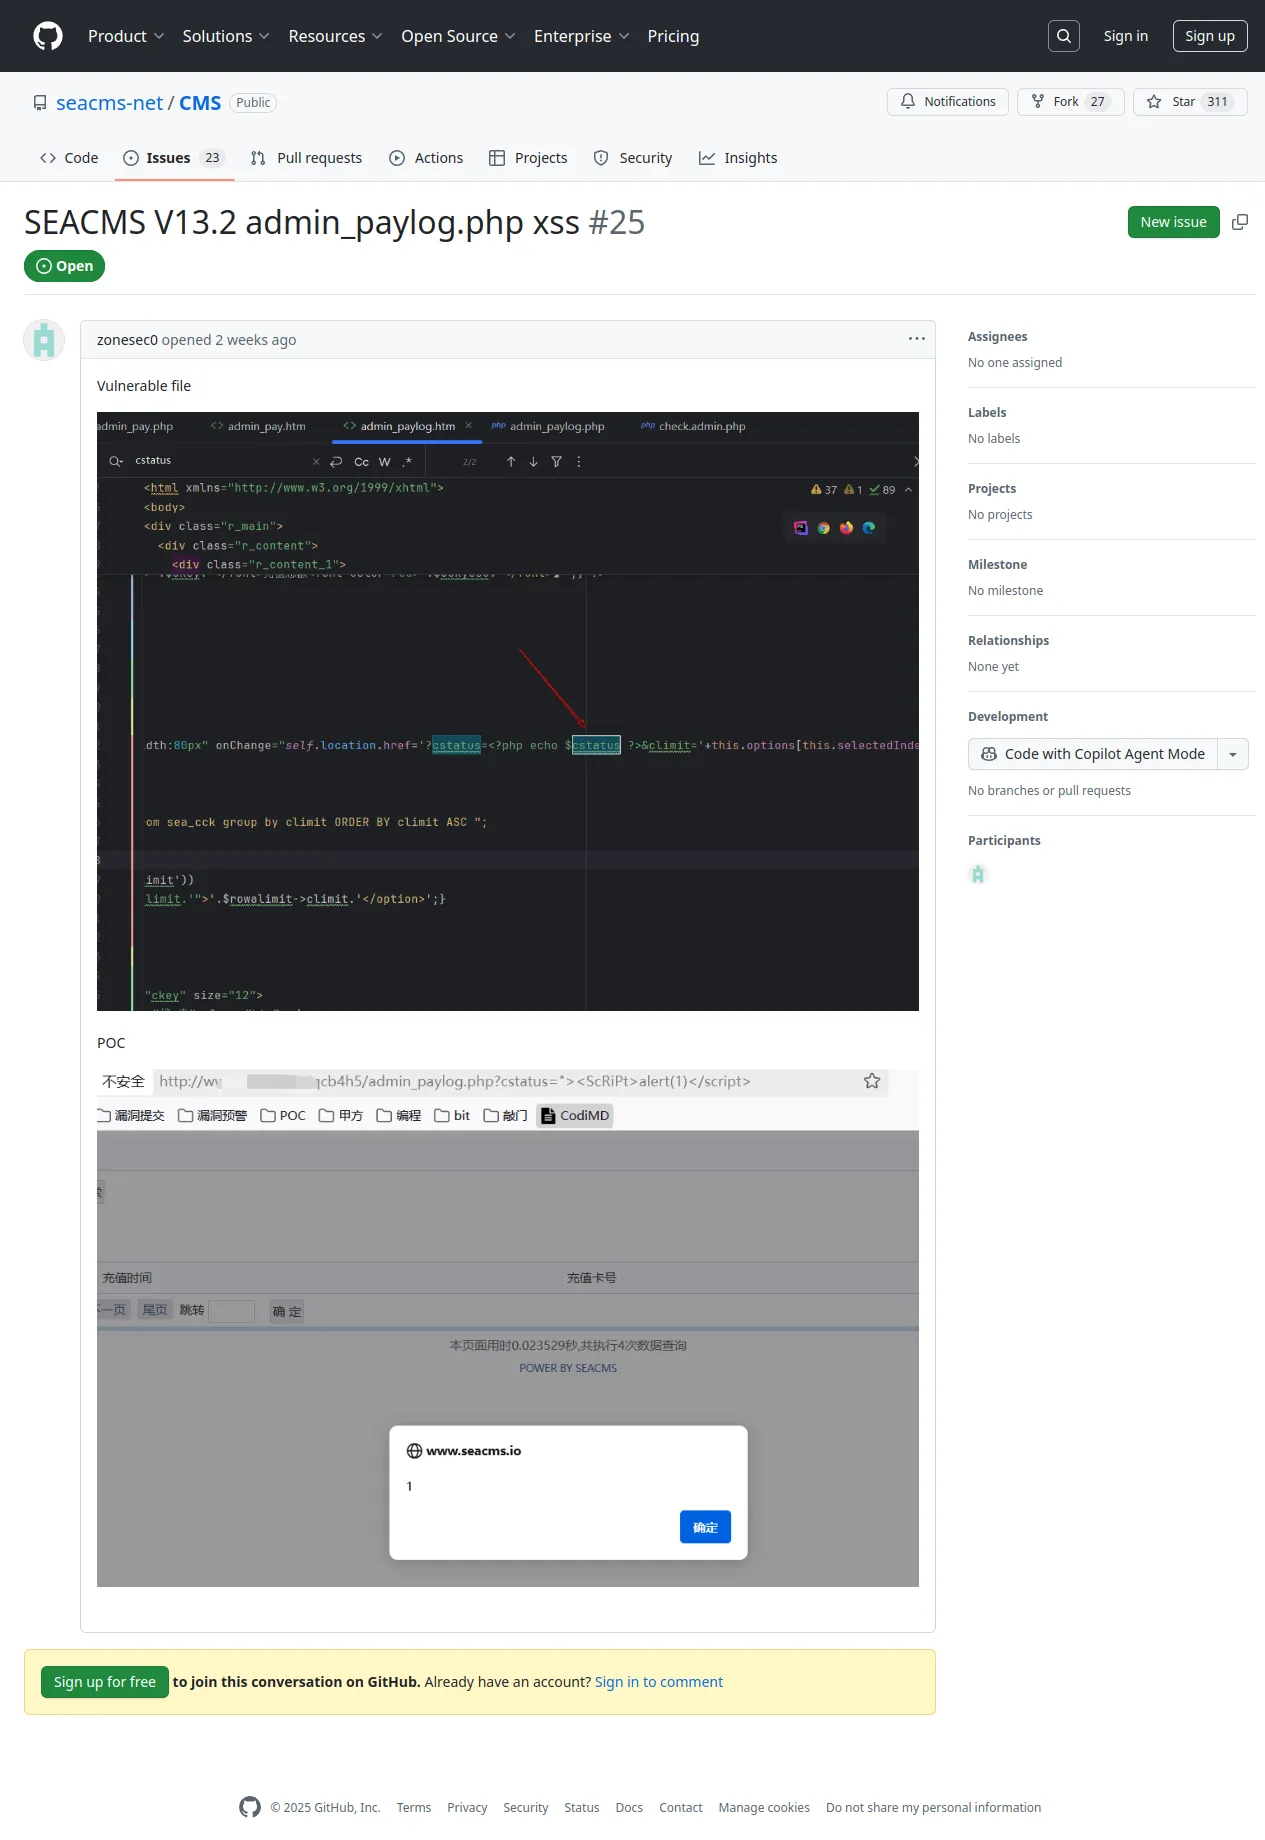Click the Public repository badge

[253, 102]
